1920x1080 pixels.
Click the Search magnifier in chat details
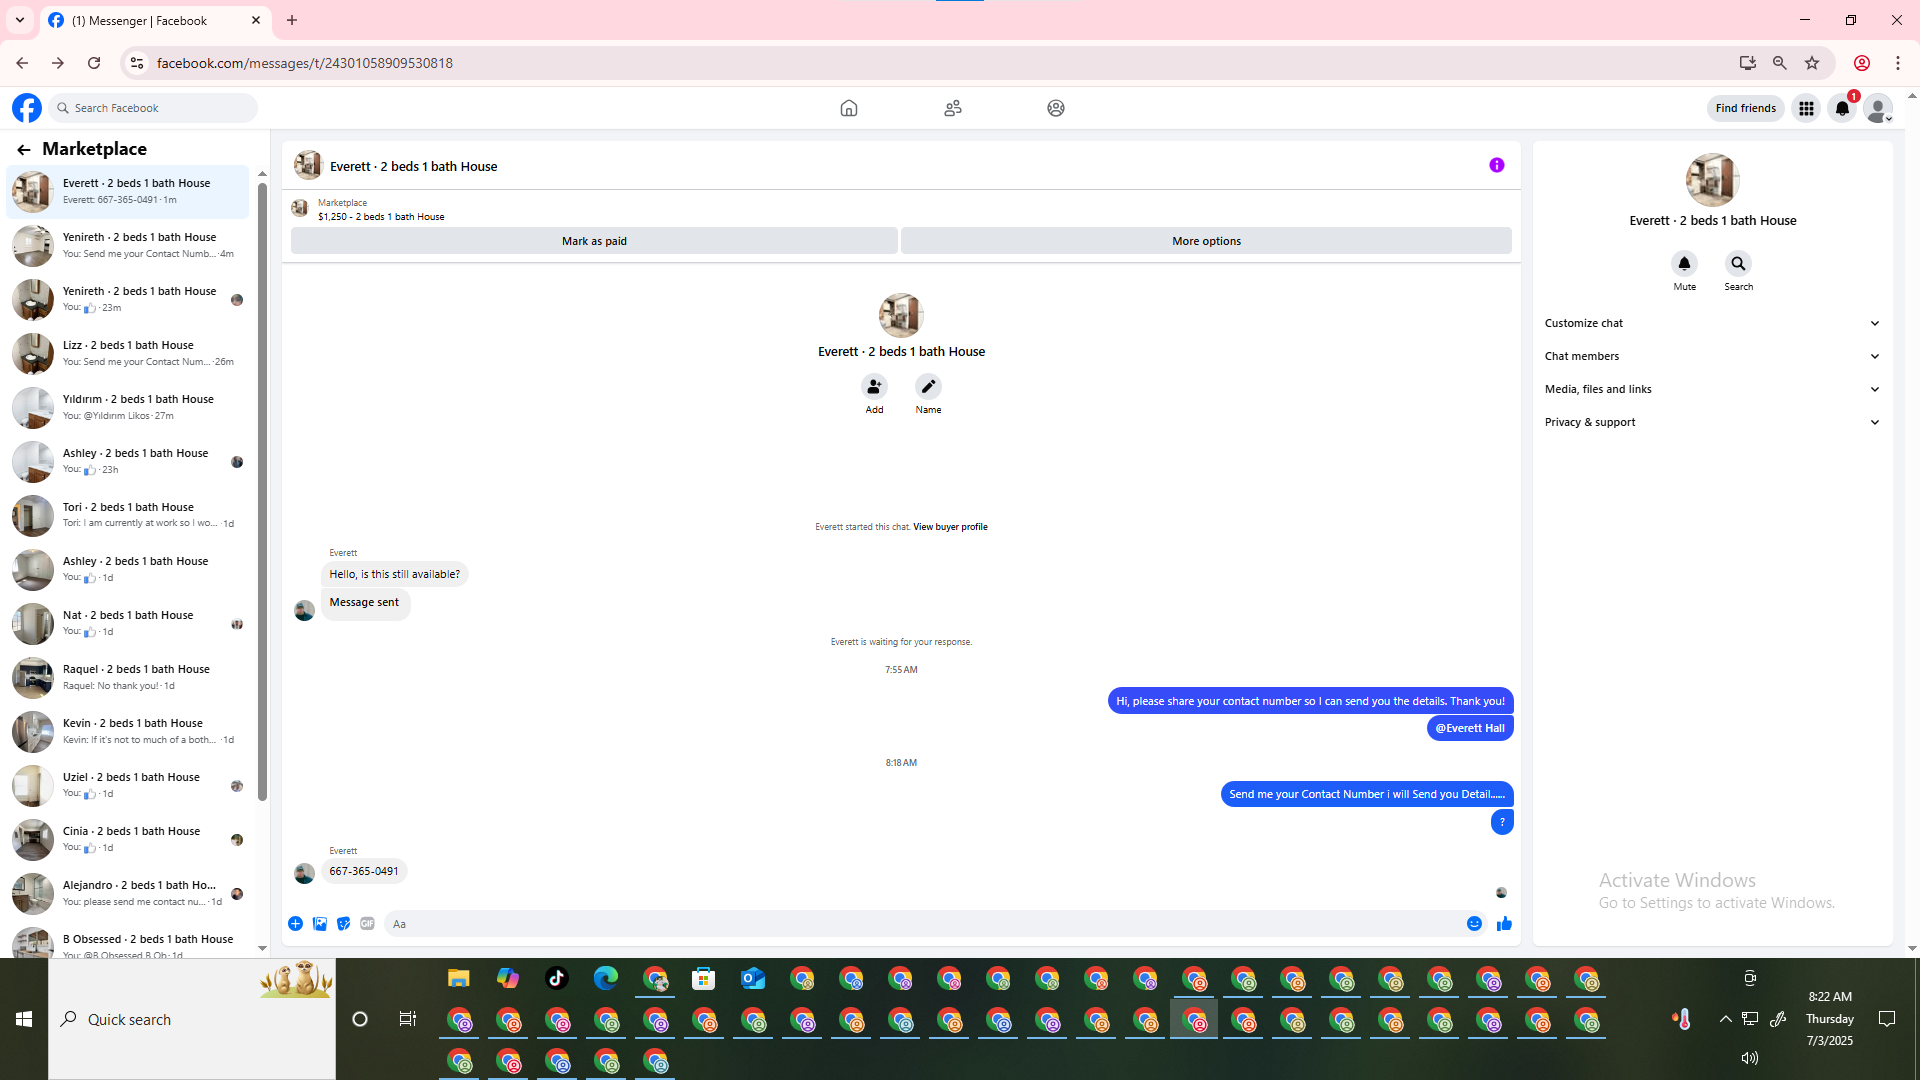(x=1738, y=264)
